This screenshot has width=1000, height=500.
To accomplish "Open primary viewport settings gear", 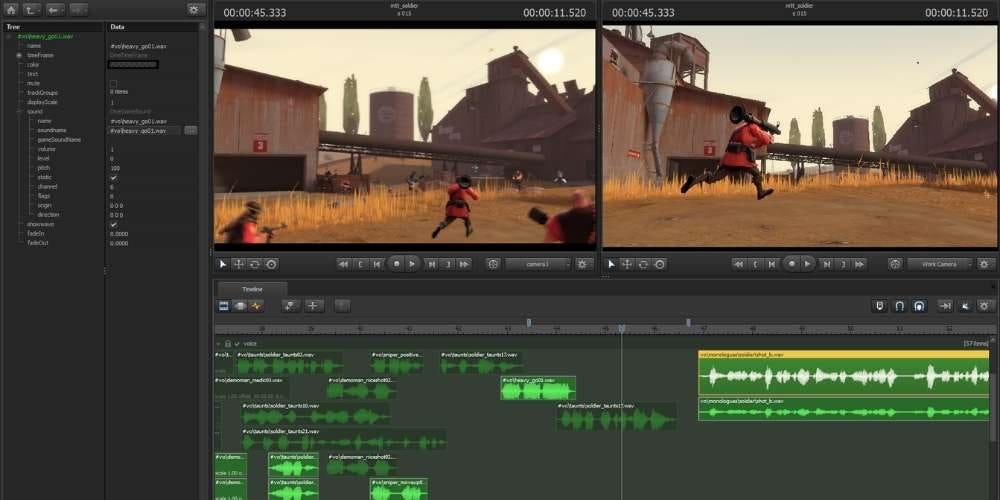I will [x=582, y=264].
